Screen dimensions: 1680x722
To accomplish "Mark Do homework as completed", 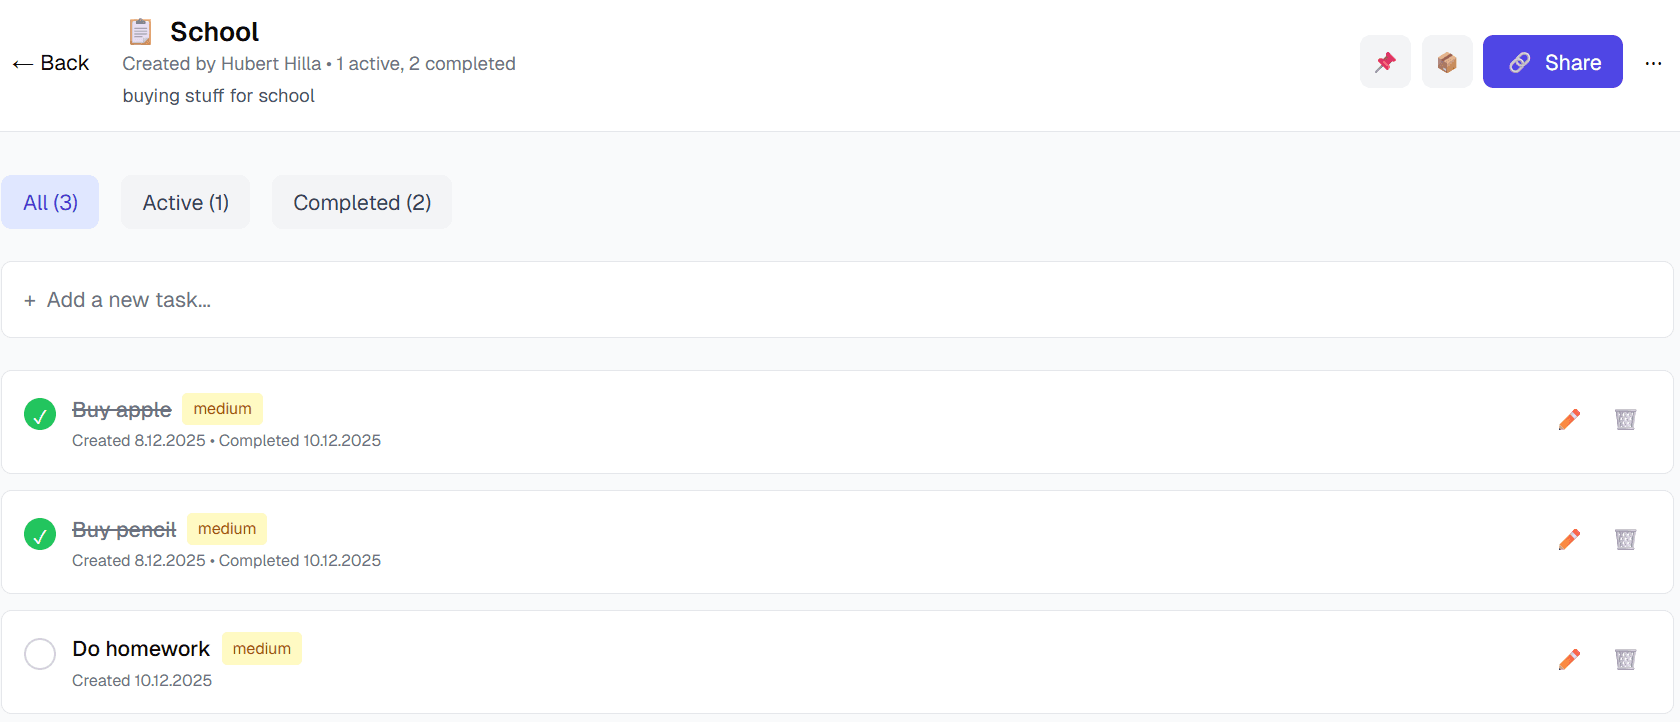I will tap(40, 654).
